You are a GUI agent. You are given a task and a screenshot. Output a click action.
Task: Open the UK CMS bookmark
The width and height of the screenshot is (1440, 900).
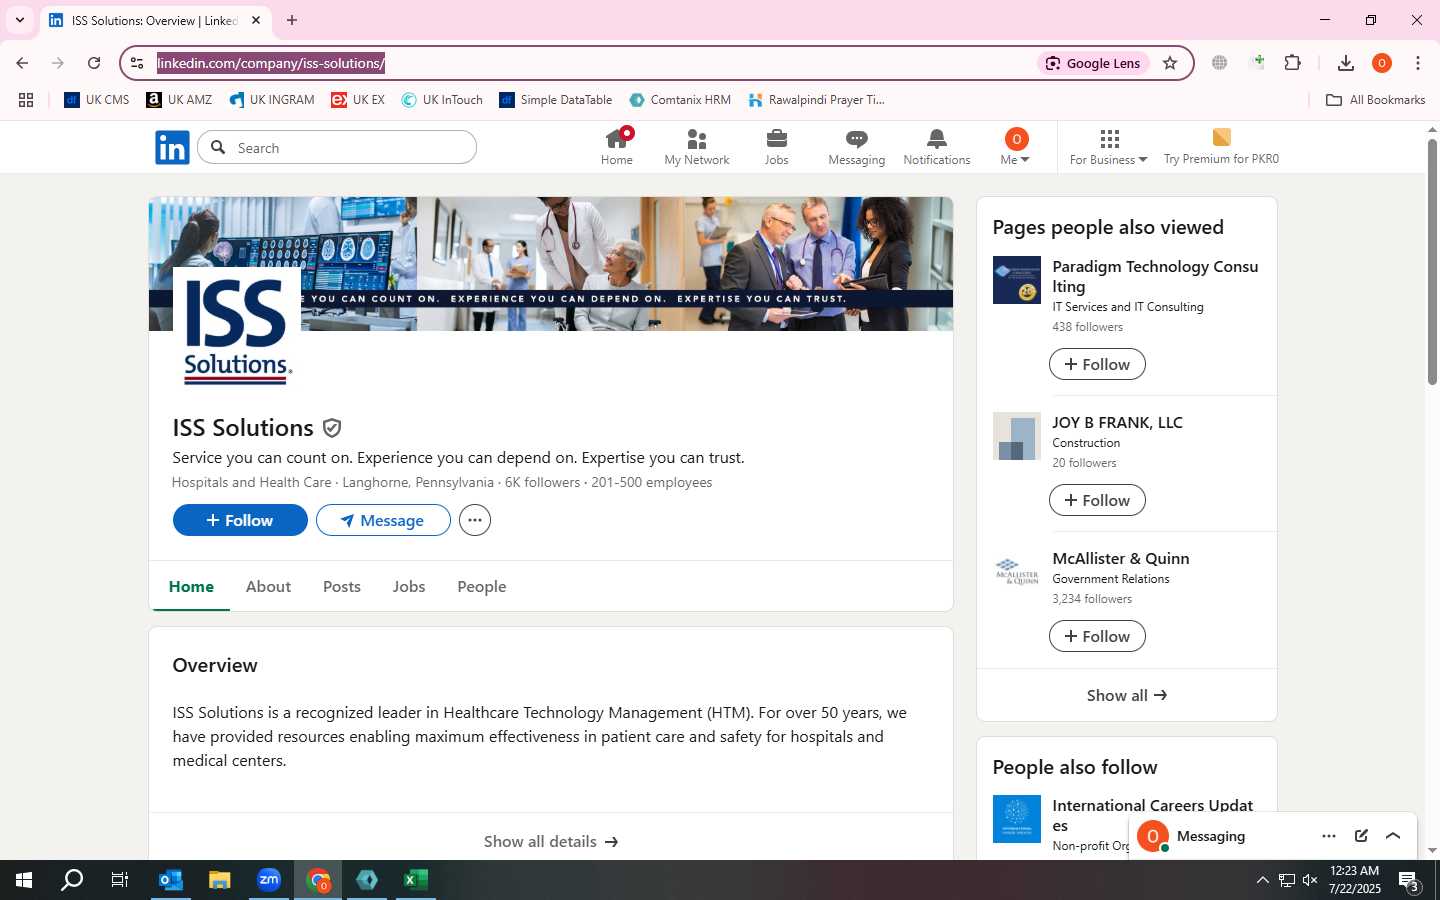[96, 100]
